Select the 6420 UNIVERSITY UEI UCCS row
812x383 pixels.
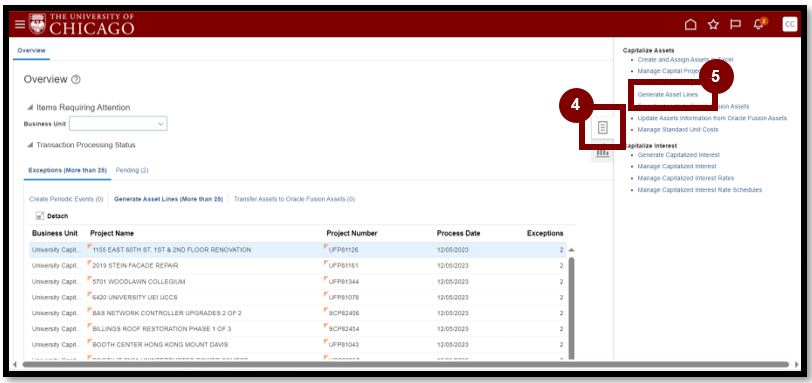point(298,298)
